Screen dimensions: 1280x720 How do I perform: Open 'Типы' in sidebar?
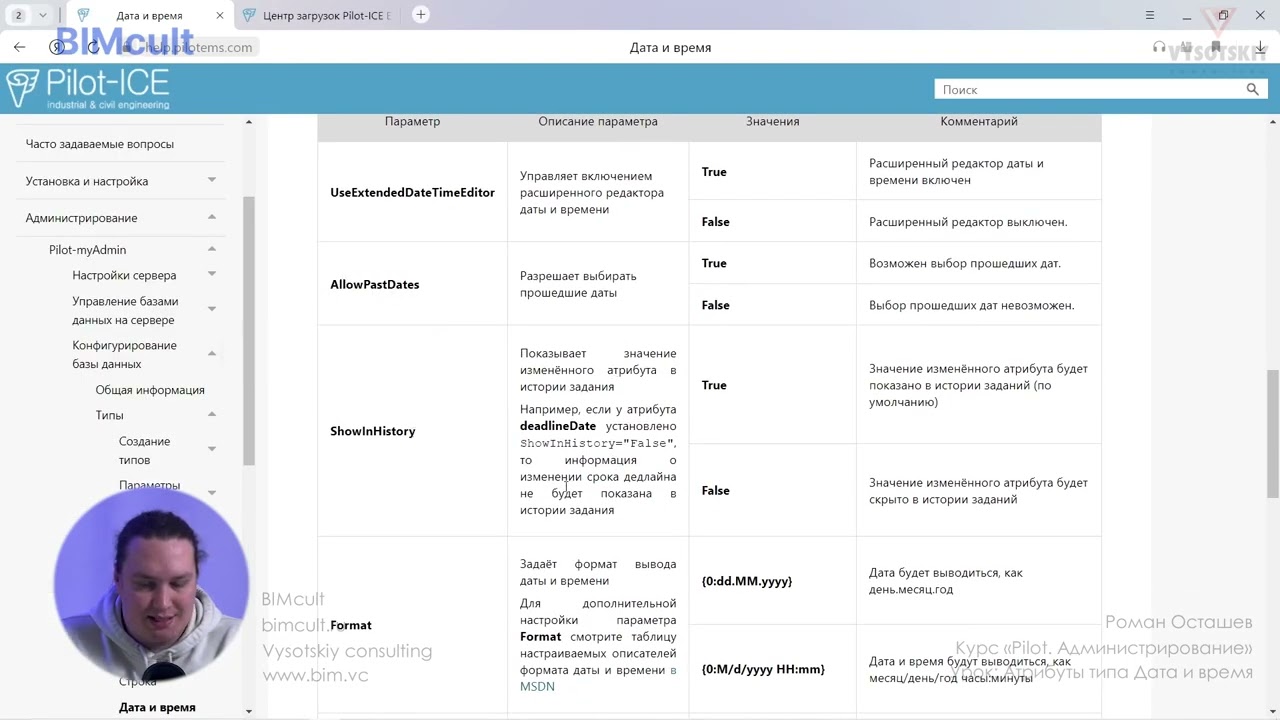tap(110, 415)
